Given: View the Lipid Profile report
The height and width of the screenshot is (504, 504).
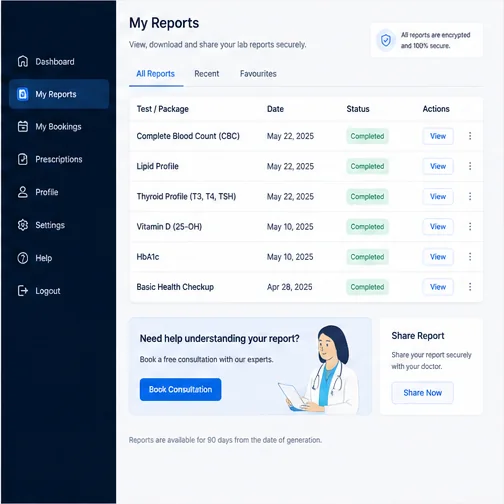Looking at the screenshot, I should tap(438, 166).
